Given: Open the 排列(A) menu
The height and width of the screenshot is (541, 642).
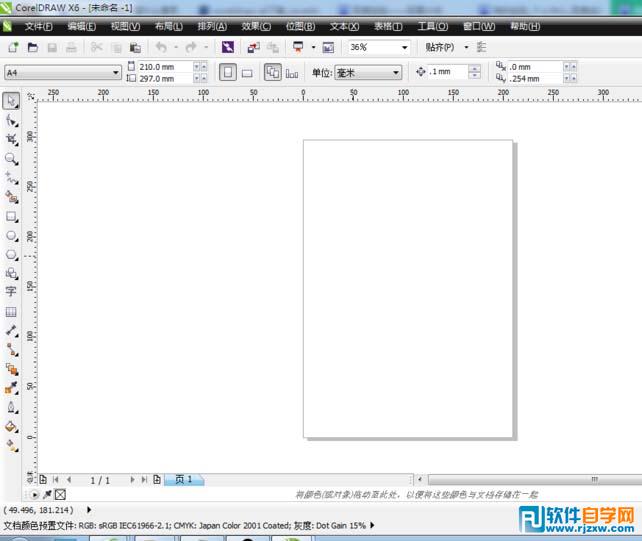Looking at the screenshot, I should [x=212, y=27].
